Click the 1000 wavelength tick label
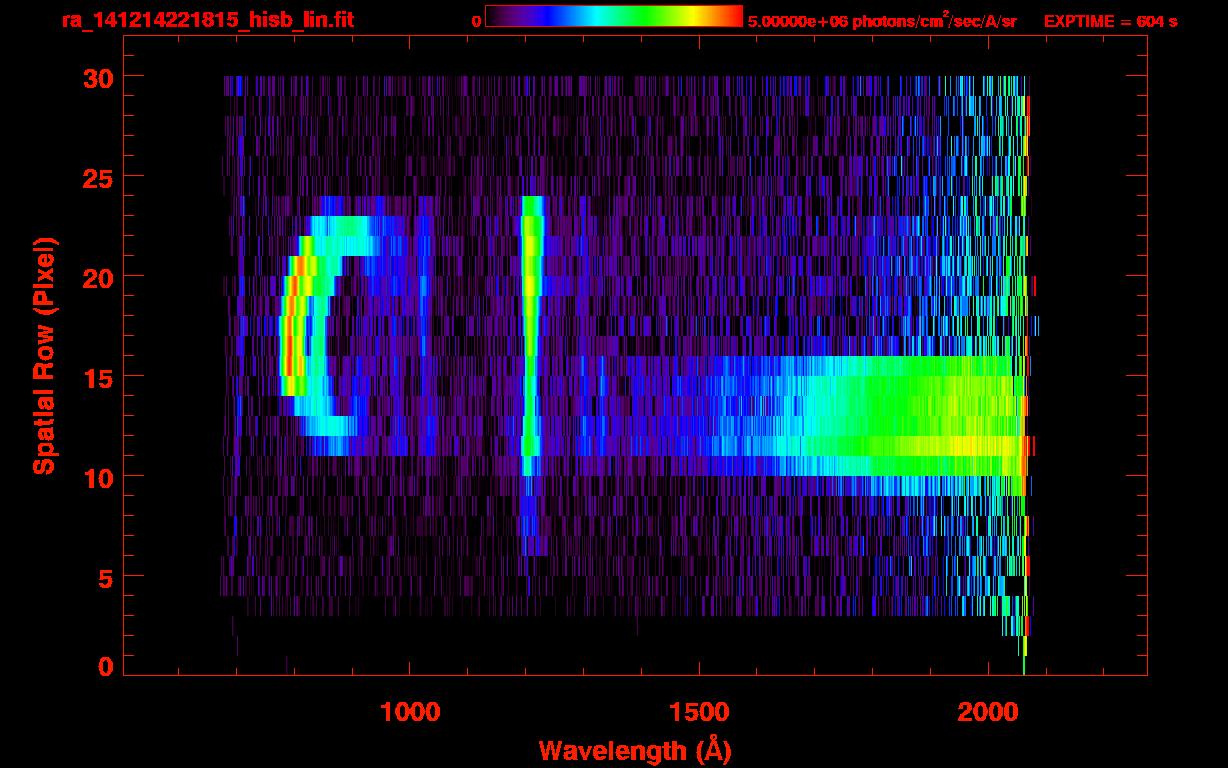The image size is (1228, 768). [x=410, y=712]
